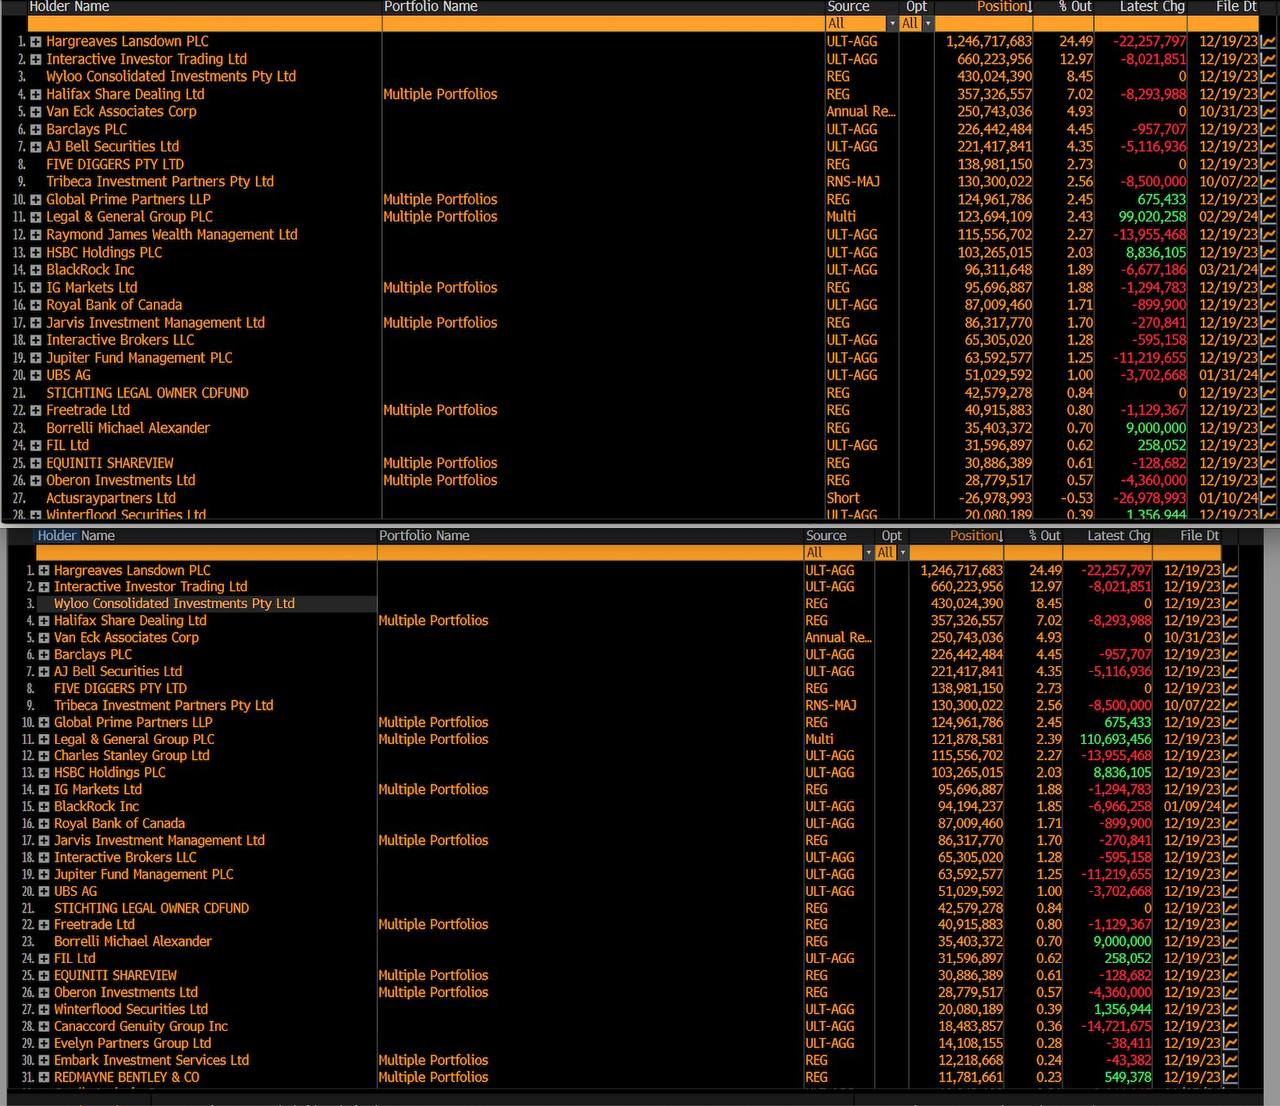Click lower panel Winterflood Securities chart icon
Image resolution: width=1280 pixels, height=1106 pixels.
pyautogui.click(x=1230, y=1010)
